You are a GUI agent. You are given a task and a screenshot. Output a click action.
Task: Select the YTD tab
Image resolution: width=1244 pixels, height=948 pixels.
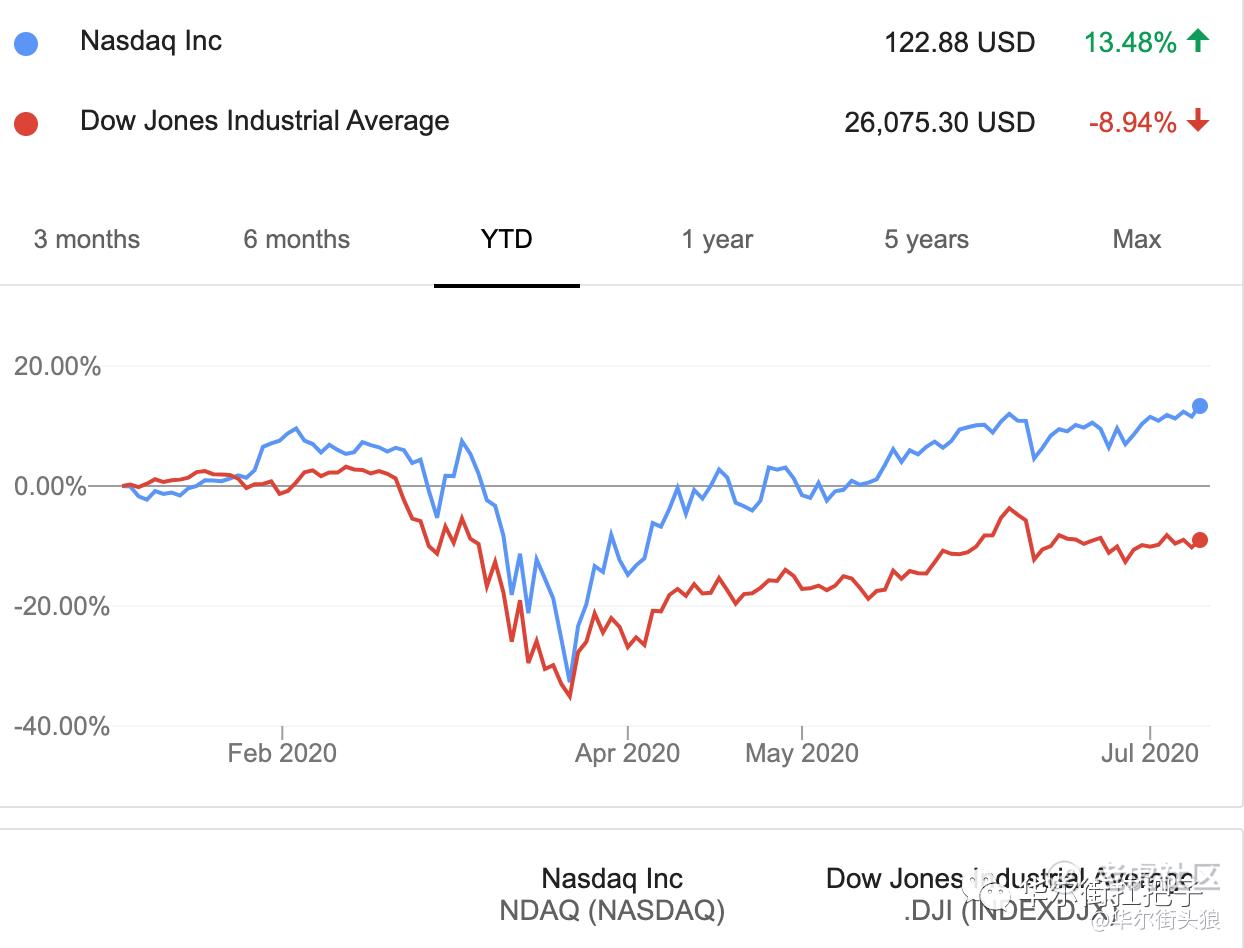point(507,240)
